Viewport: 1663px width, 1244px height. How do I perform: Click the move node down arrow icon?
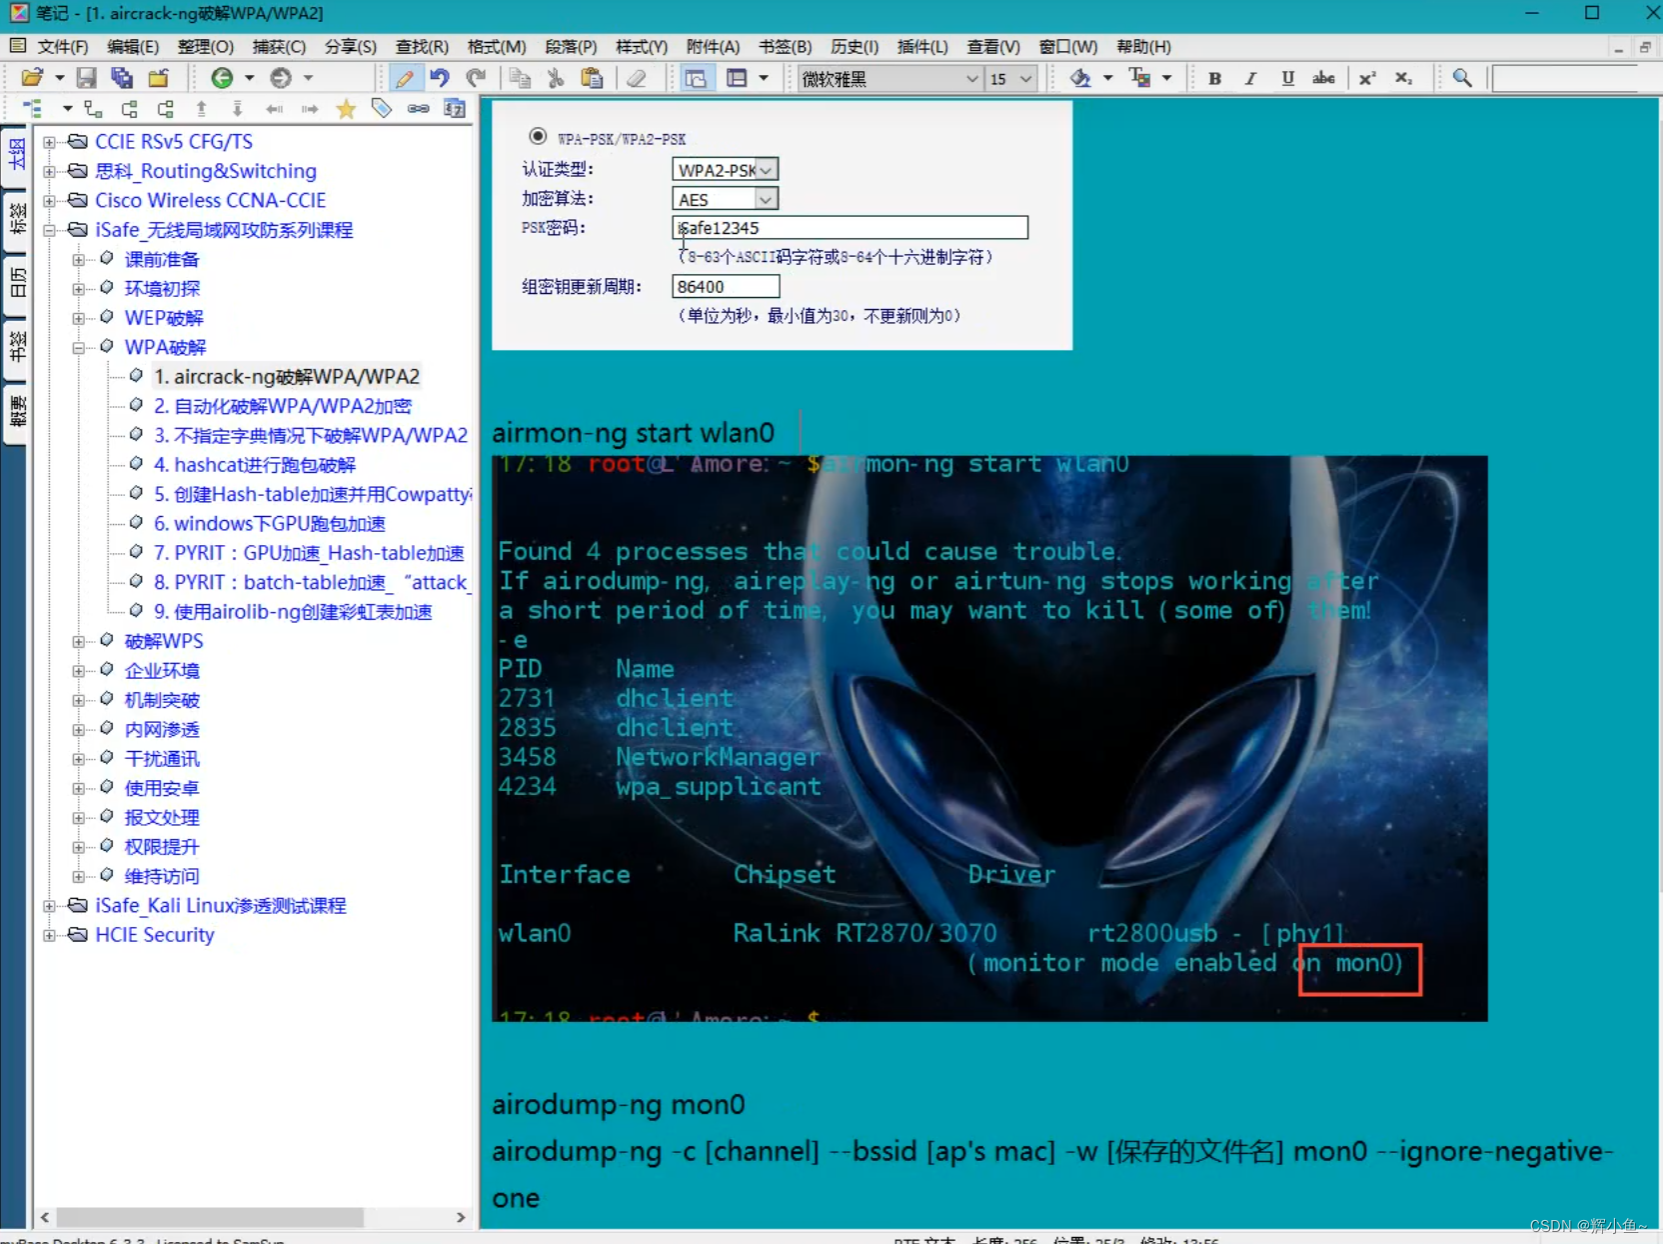coord(238,109)
